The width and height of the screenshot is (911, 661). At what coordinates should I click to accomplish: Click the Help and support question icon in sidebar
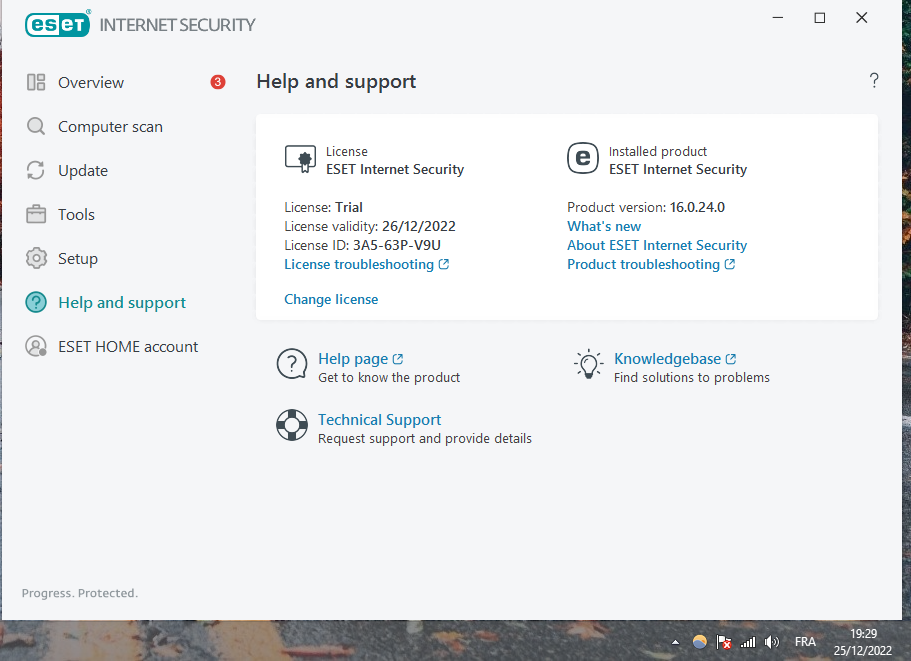[x=36, y=302]
